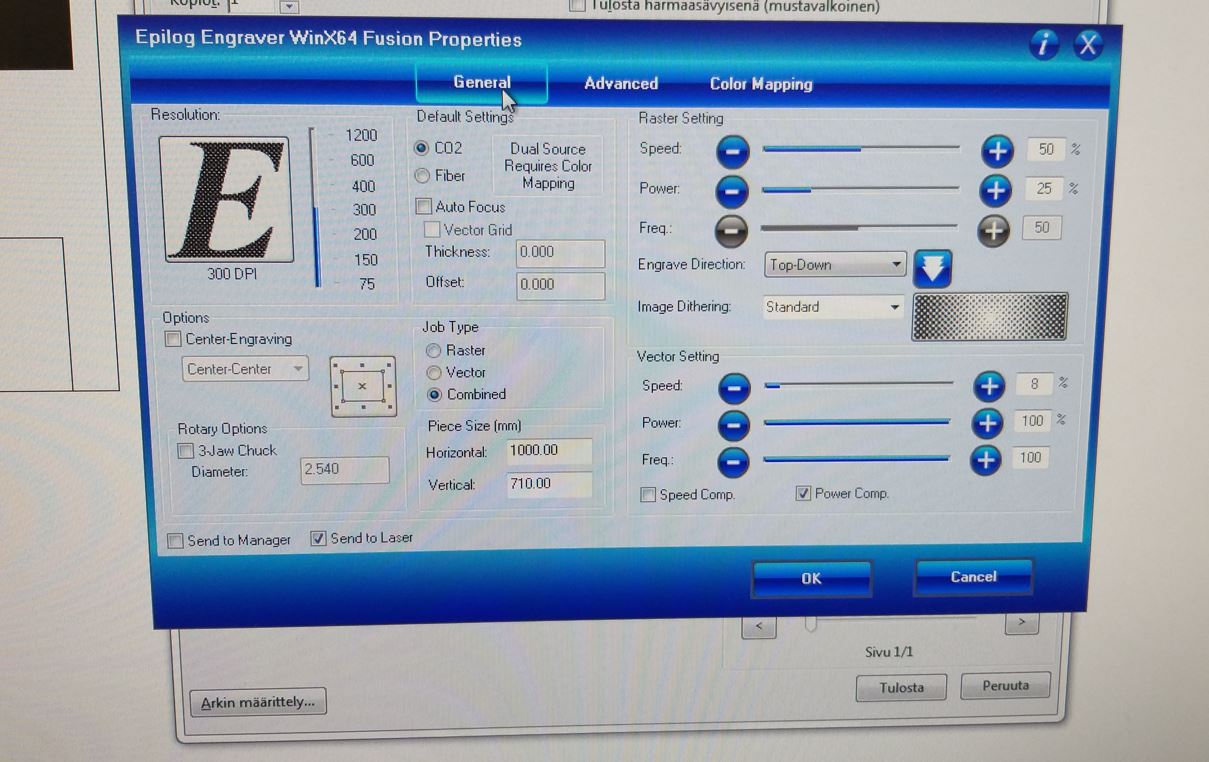Click the raster speed value box
The image size is (1209, 762).
coord(1046,150)
